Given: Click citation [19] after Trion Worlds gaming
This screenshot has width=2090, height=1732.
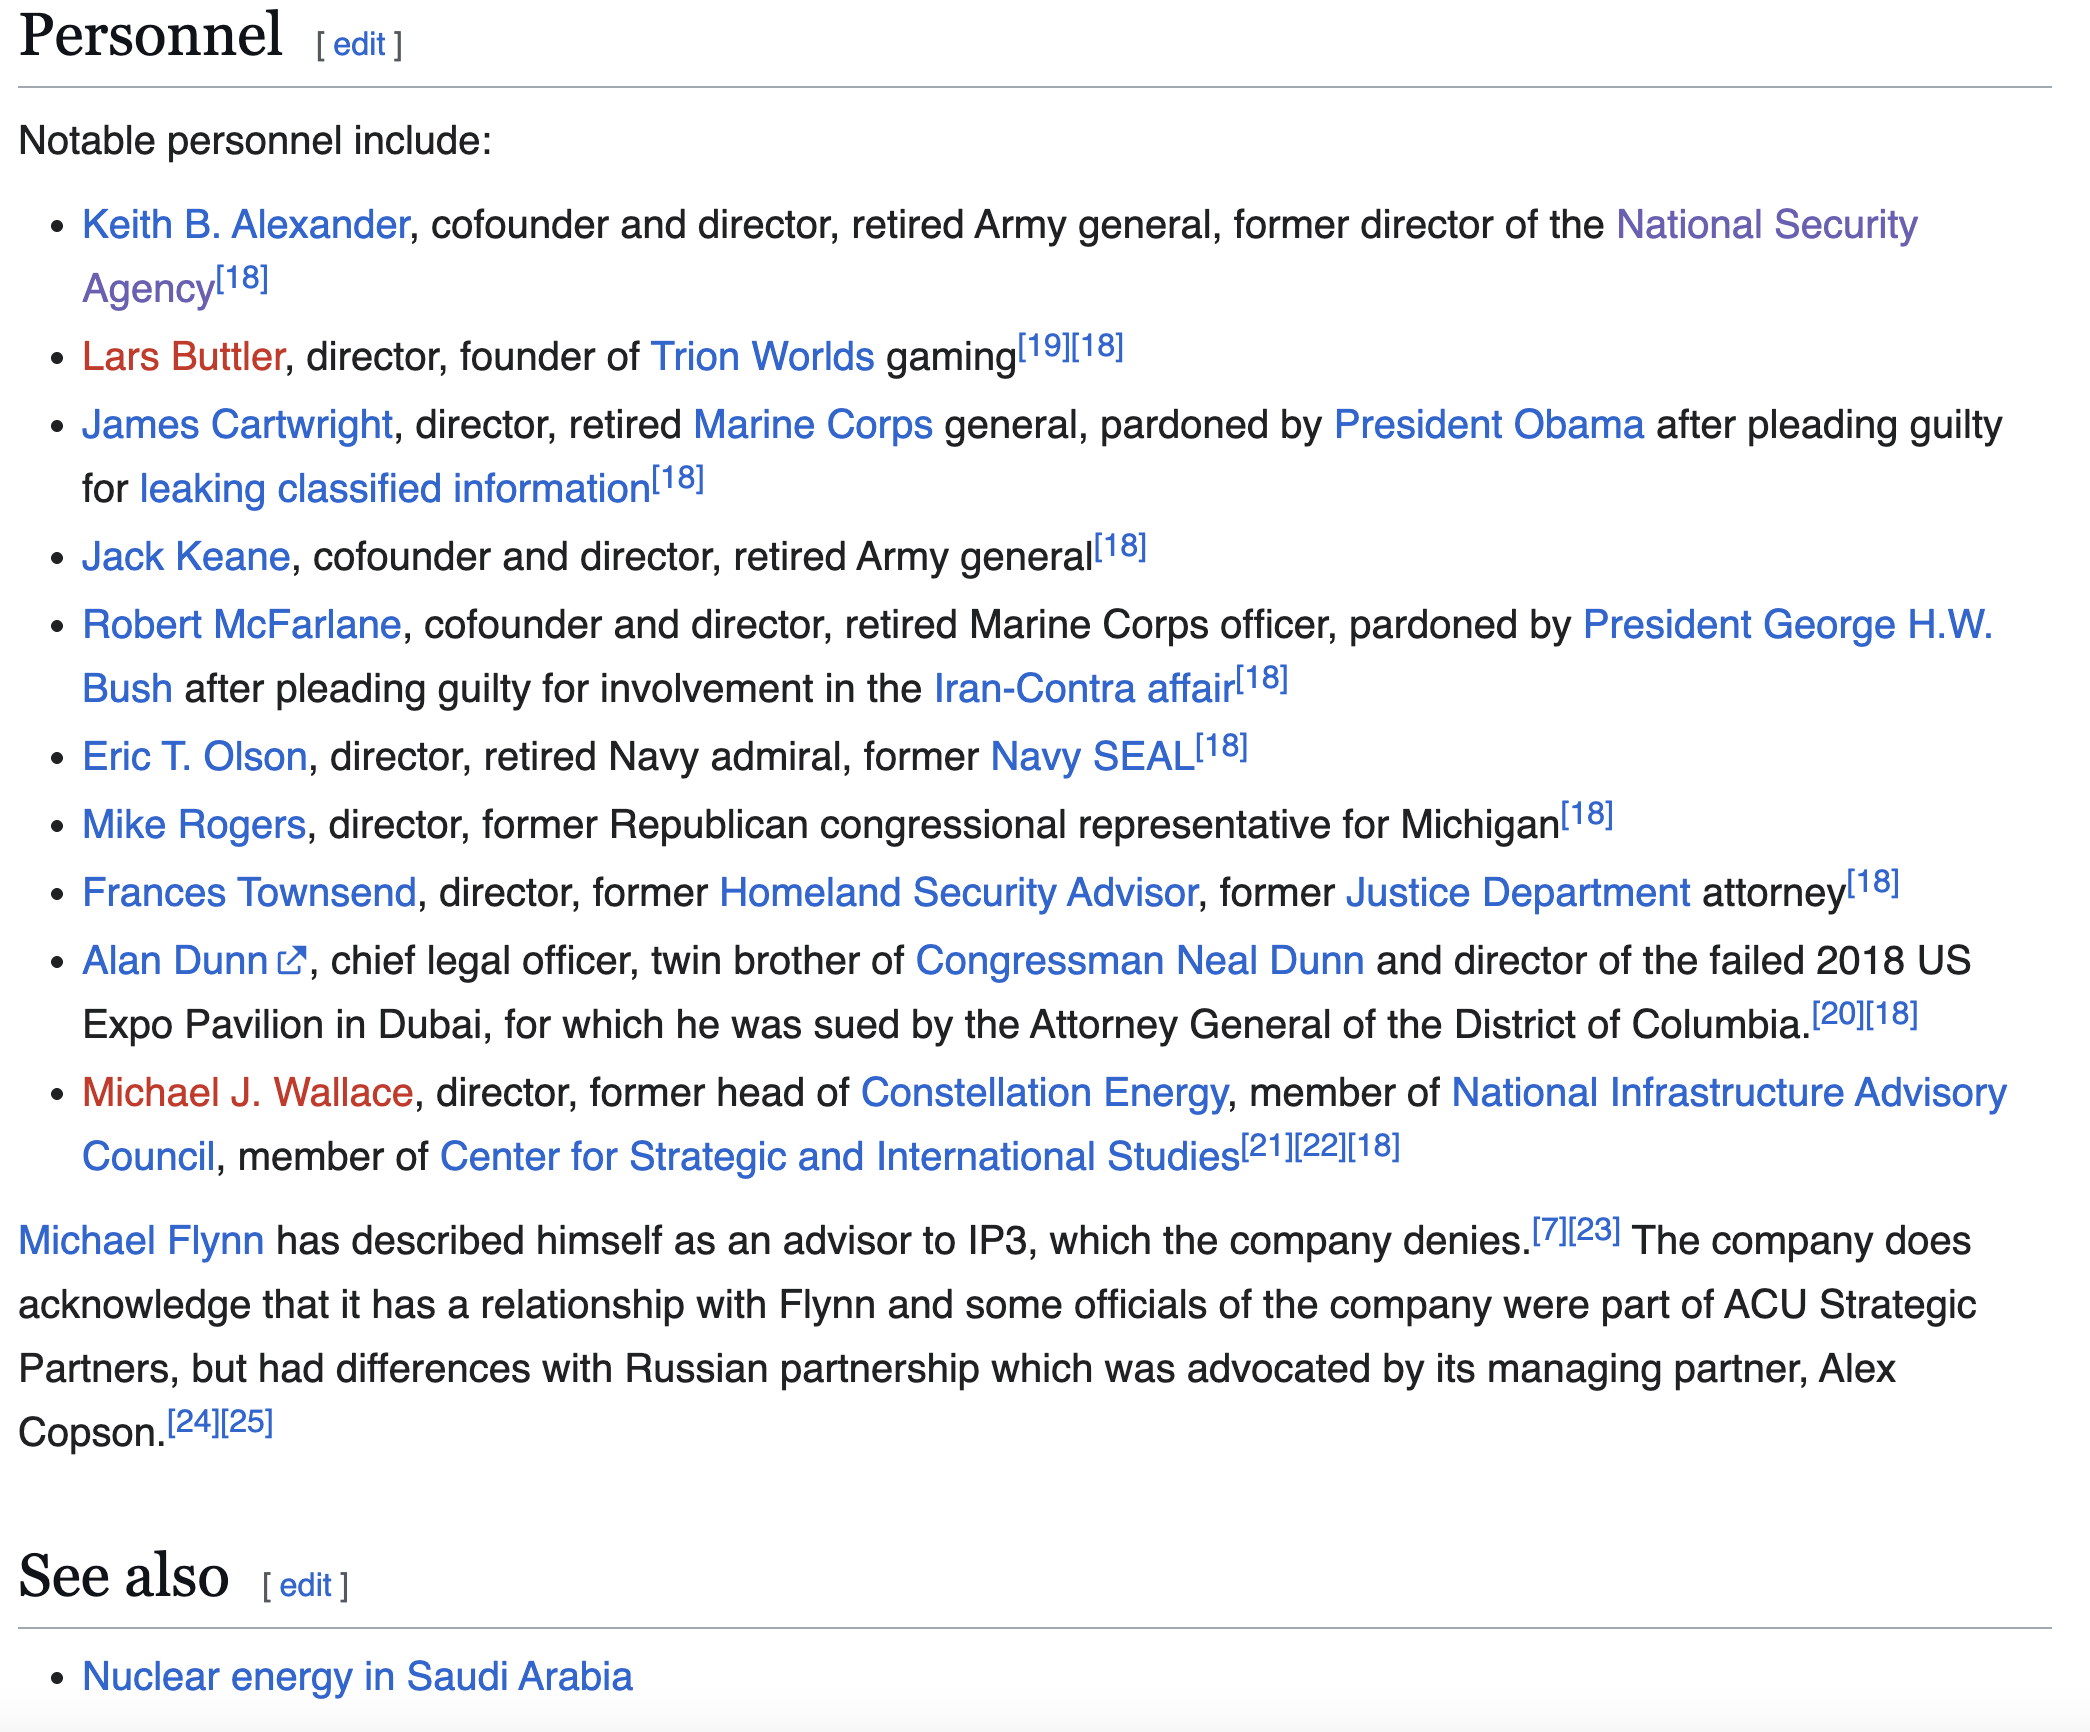Looking at the screenshot, I should 1044,346.
